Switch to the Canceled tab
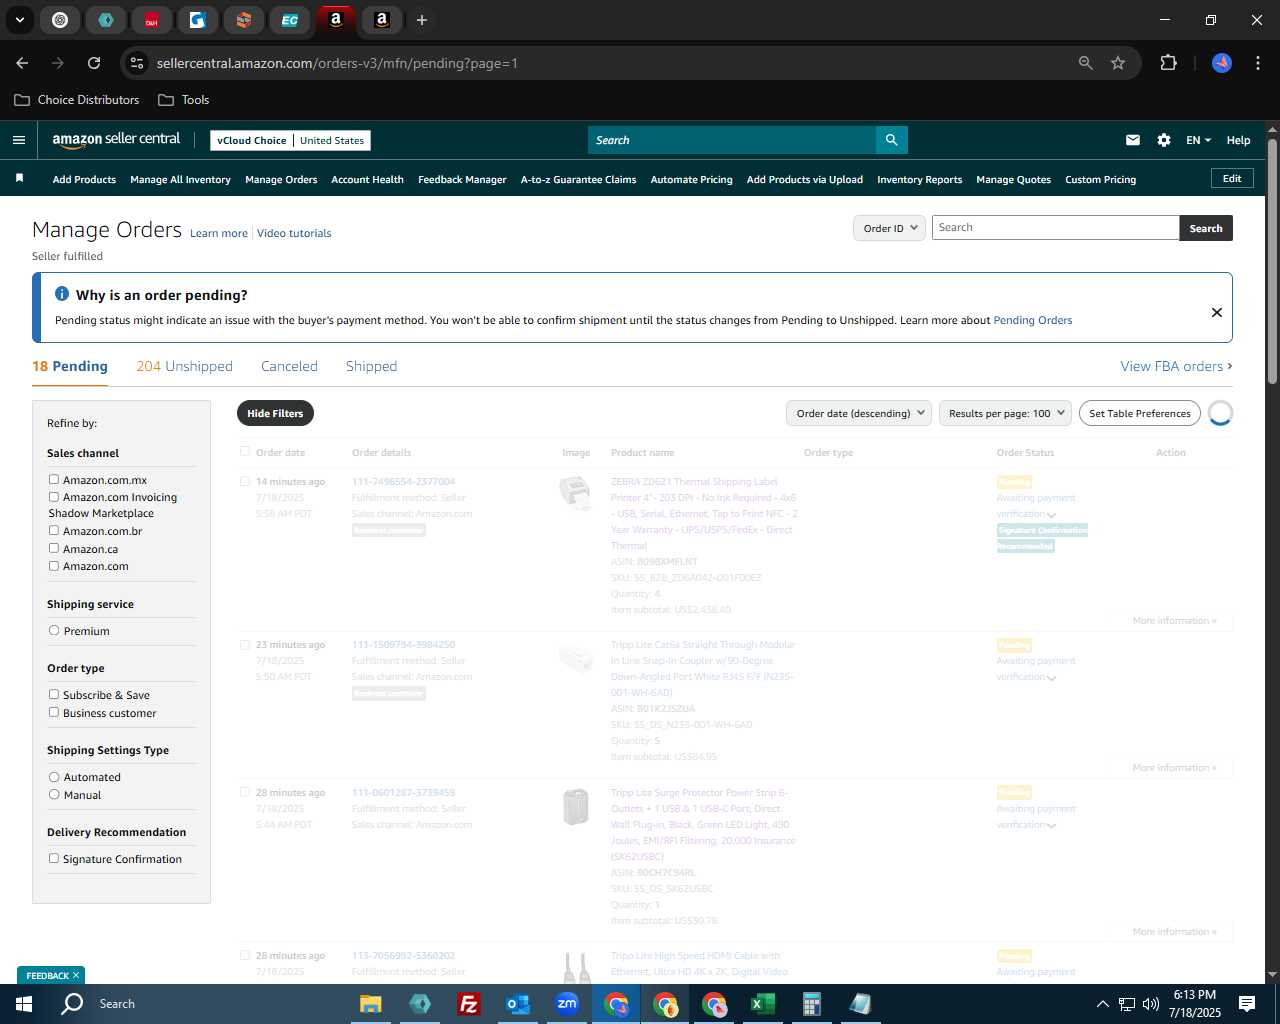This screenshot has height=1024, width=1280. click(x=289, y=366)
